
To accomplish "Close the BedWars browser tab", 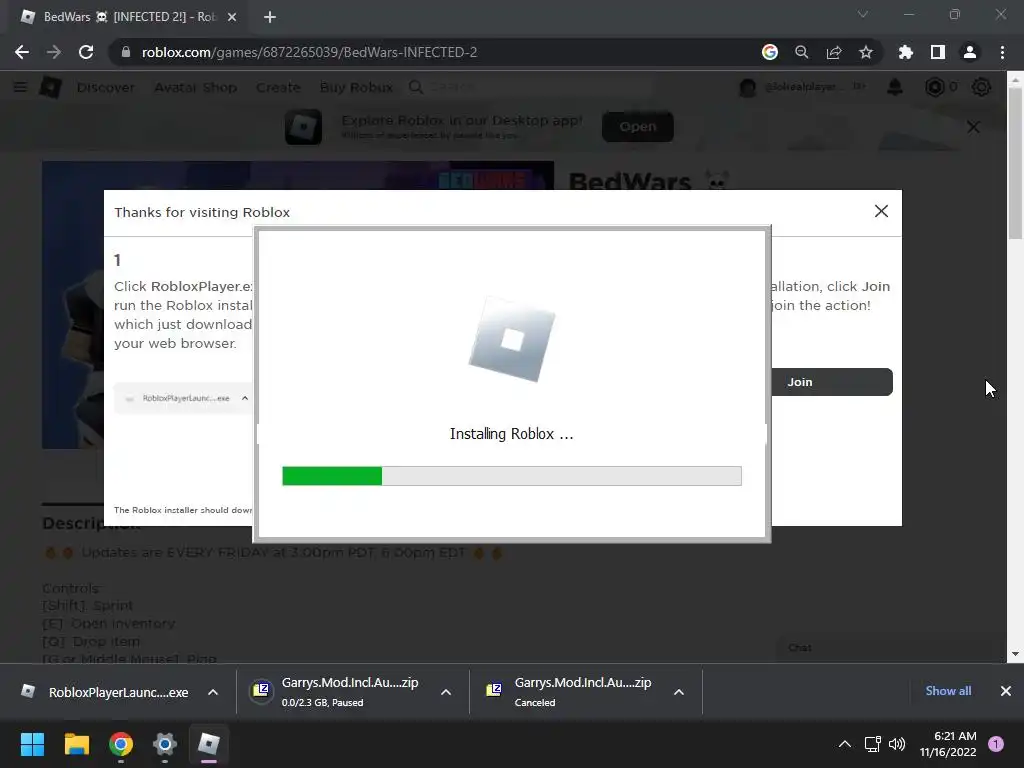I will pyautogui.click(x=232, y=17).
